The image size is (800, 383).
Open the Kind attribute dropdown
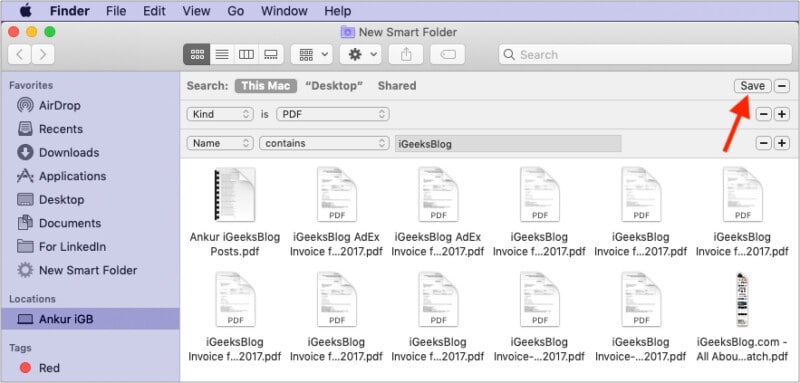pos(220,114)
